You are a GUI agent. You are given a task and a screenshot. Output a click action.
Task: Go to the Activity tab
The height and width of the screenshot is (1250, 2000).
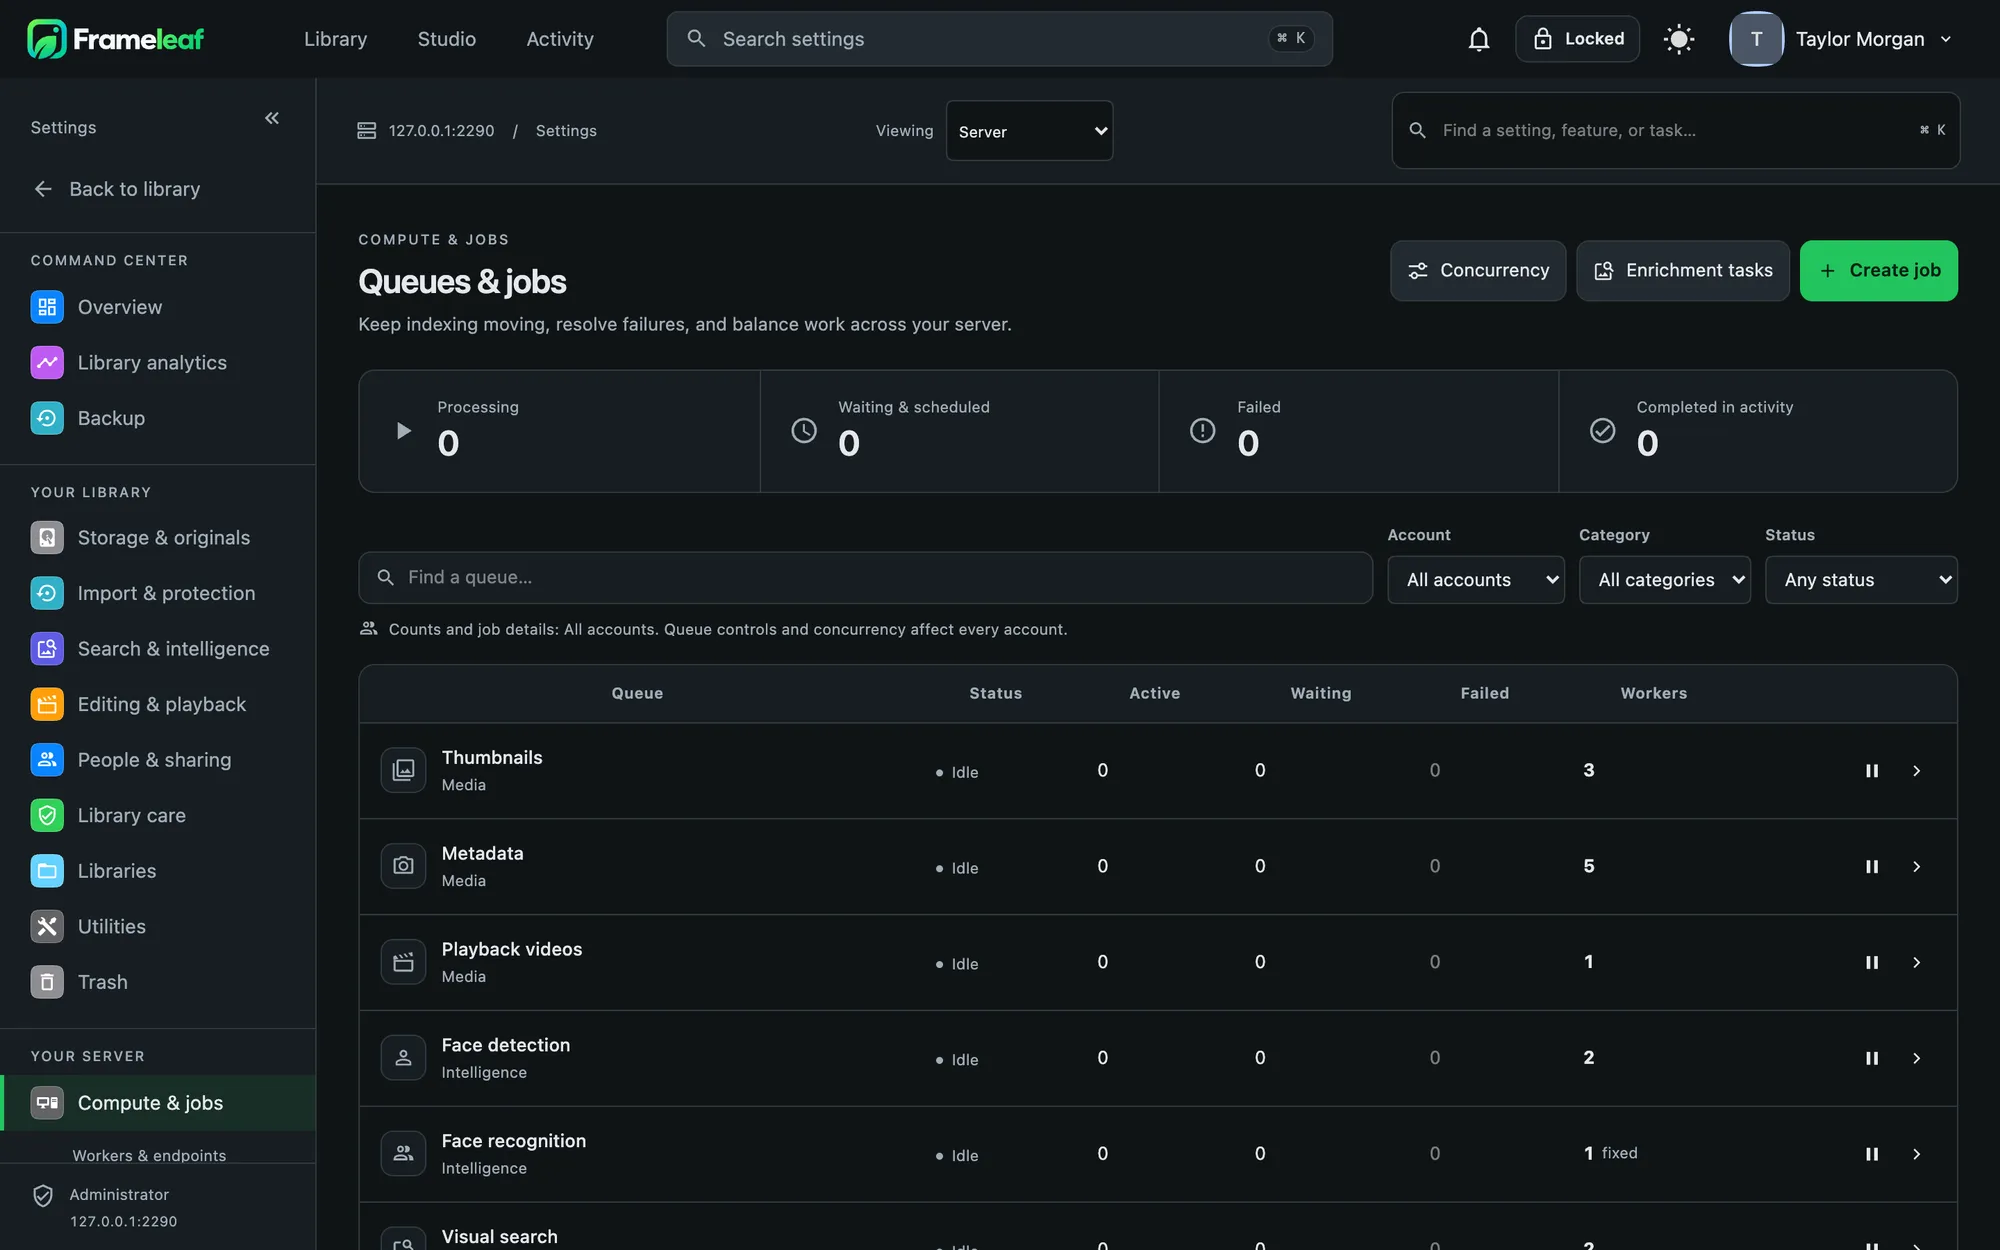point(560,39)
